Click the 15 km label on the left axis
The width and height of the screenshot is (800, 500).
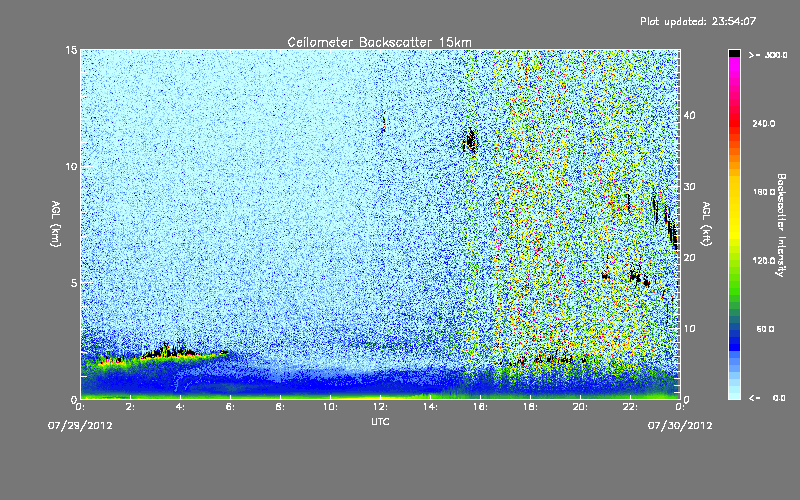(x=70, y=50)
